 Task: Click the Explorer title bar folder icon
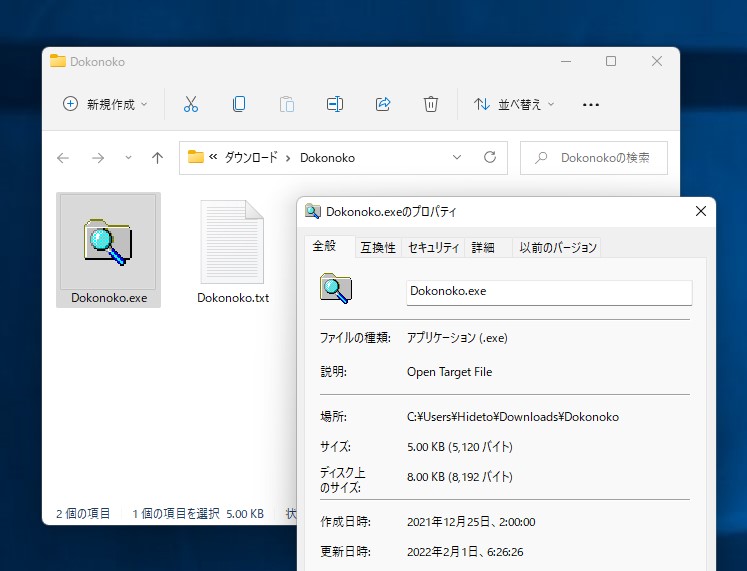(x=58, y=61)
